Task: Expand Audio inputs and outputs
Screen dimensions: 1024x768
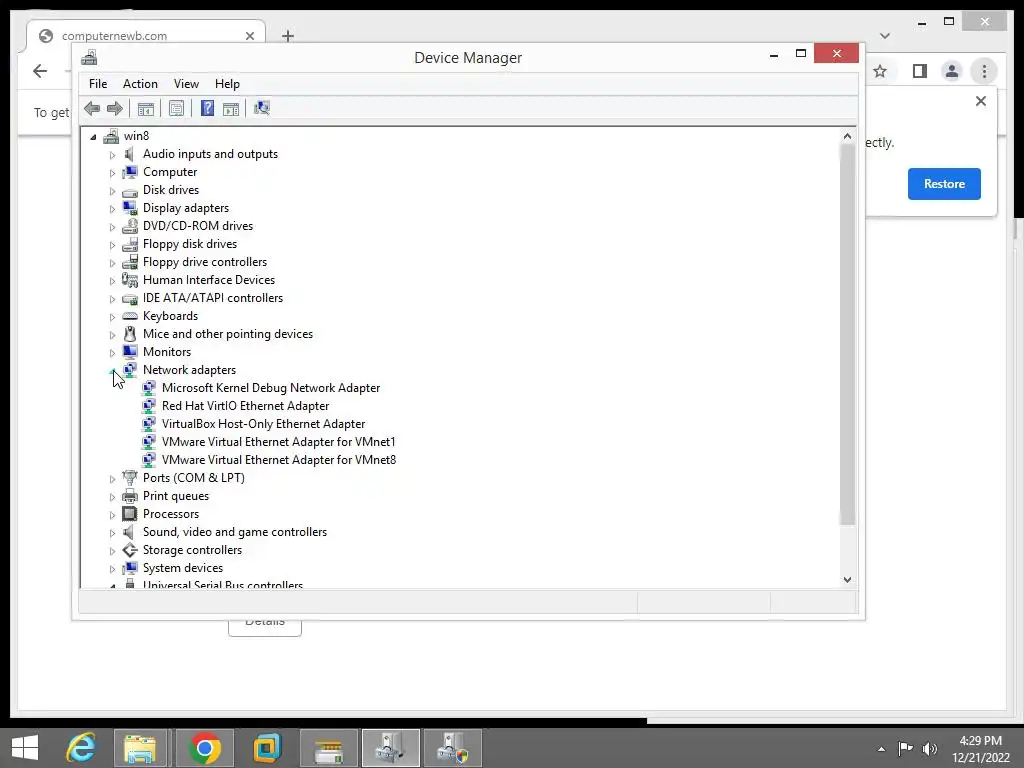Action: [x=112, y=155]
